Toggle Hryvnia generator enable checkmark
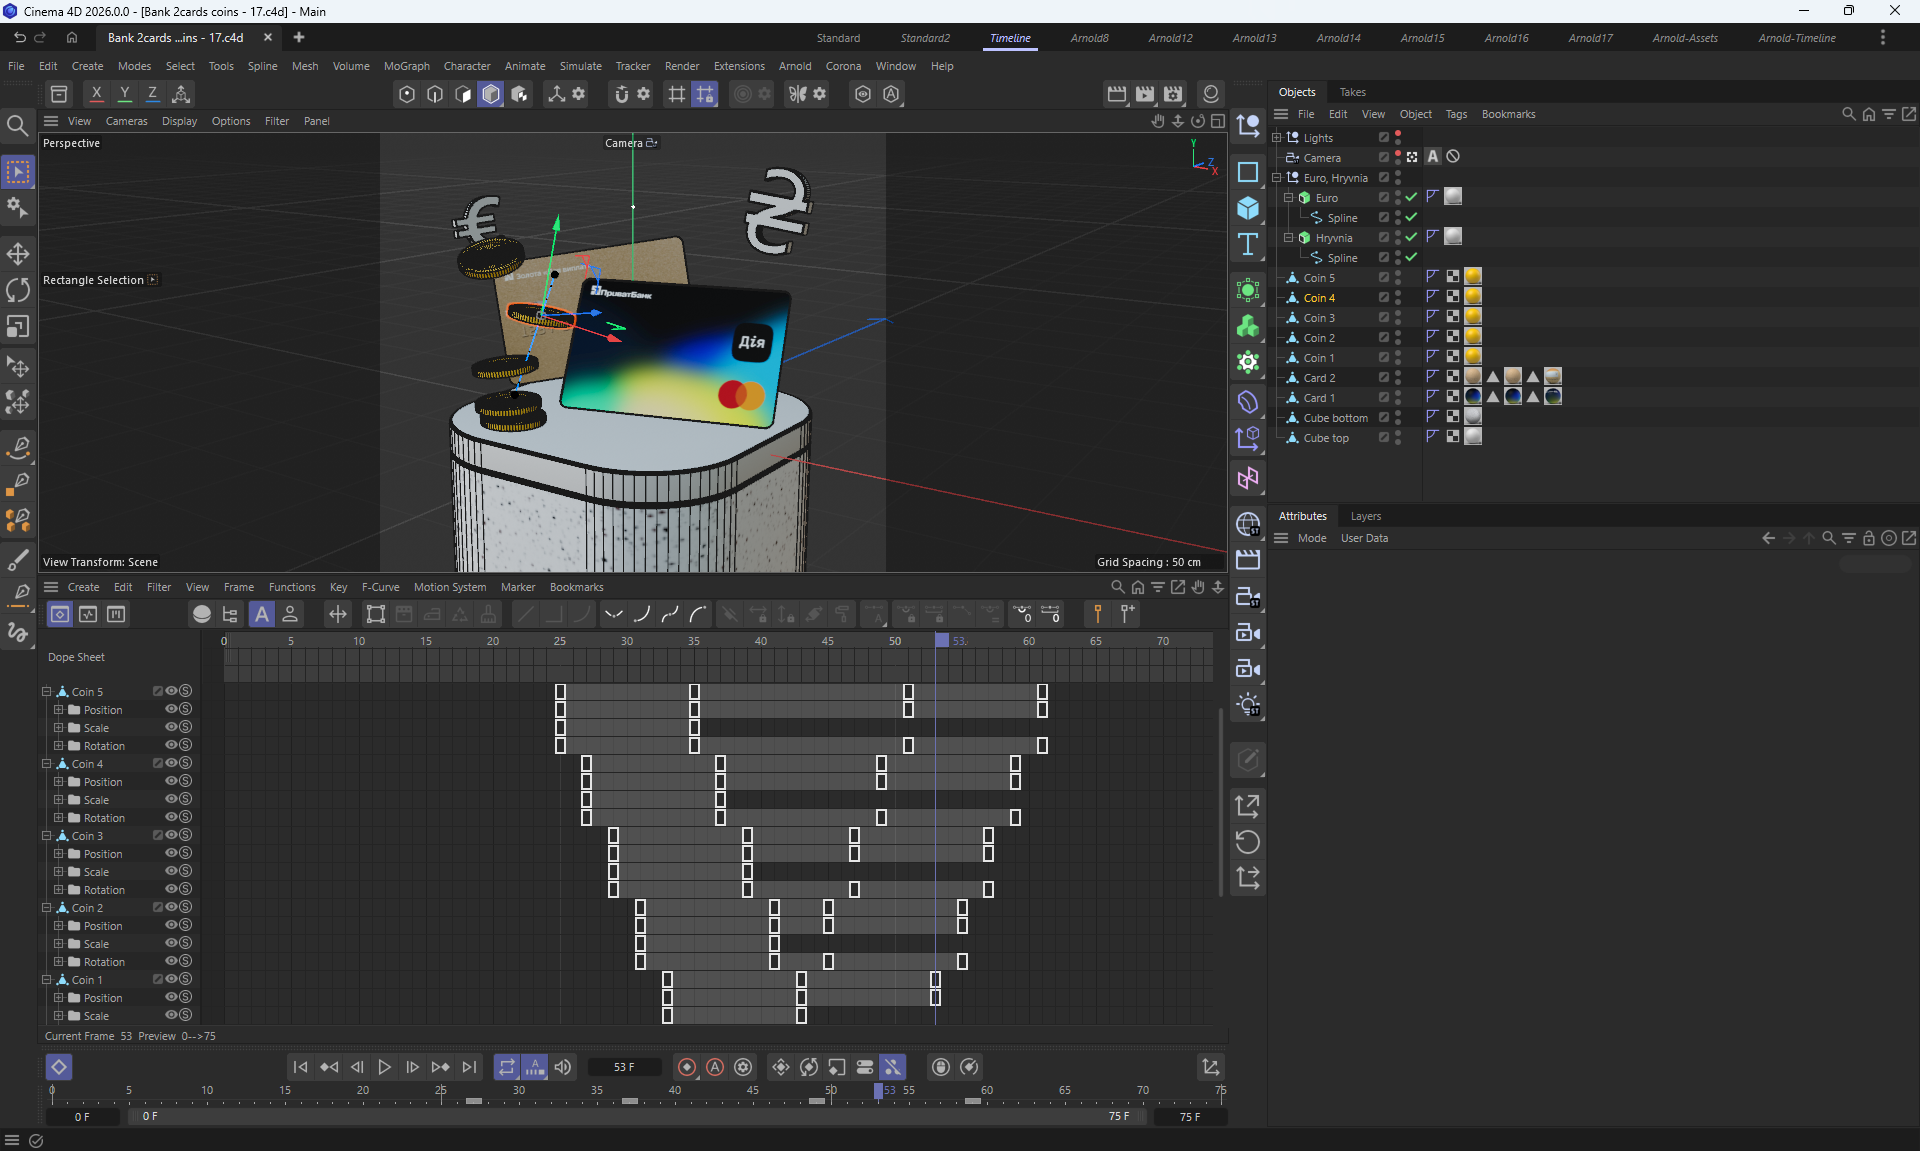This screenshot has height=1151, width=1920. (x=1411, y=238)
